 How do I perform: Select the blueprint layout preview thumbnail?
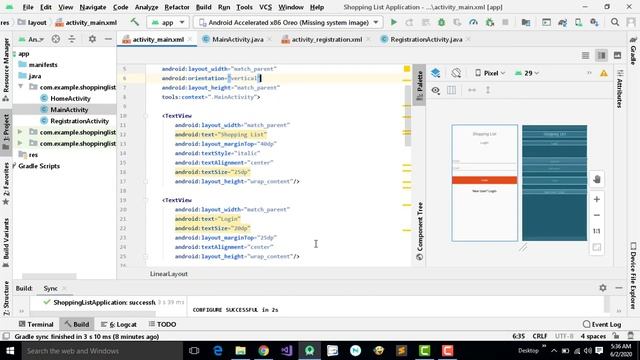tap(554, 182)
